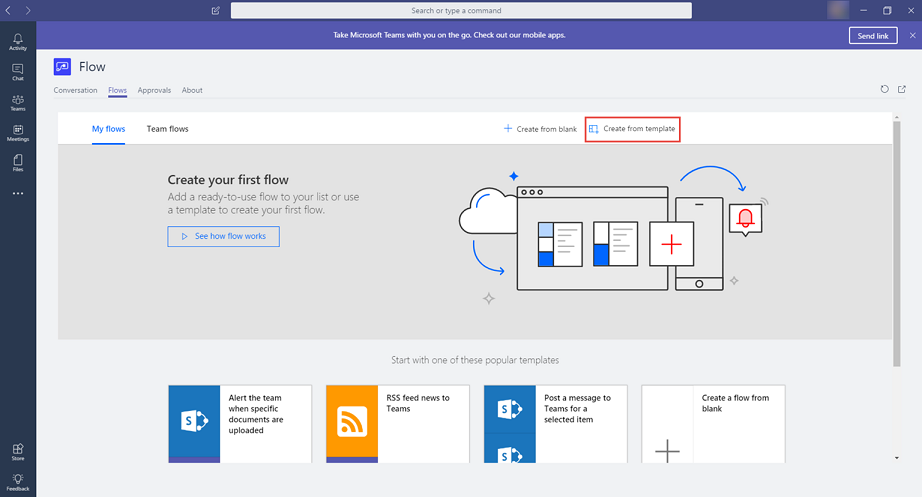Open Flow in browser via pop-out icon
This screenshot has height=497, width=922.
click(902, 90)
